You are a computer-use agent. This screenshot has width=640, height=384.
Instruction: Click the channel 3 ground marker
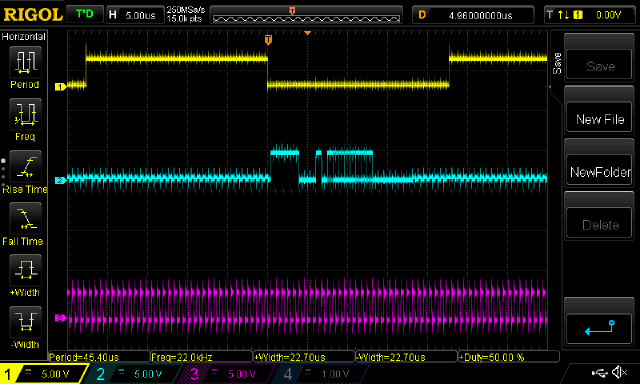click(60, 317)
